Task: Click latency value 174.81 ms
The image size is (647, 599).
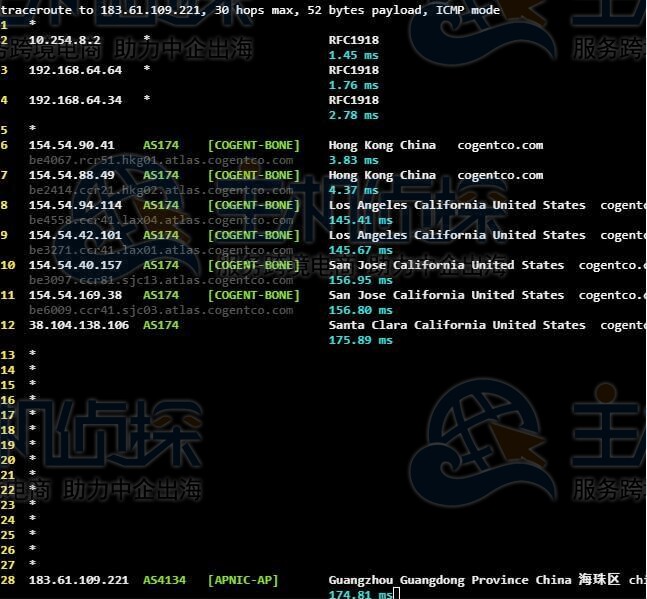Action: [361, 594]
